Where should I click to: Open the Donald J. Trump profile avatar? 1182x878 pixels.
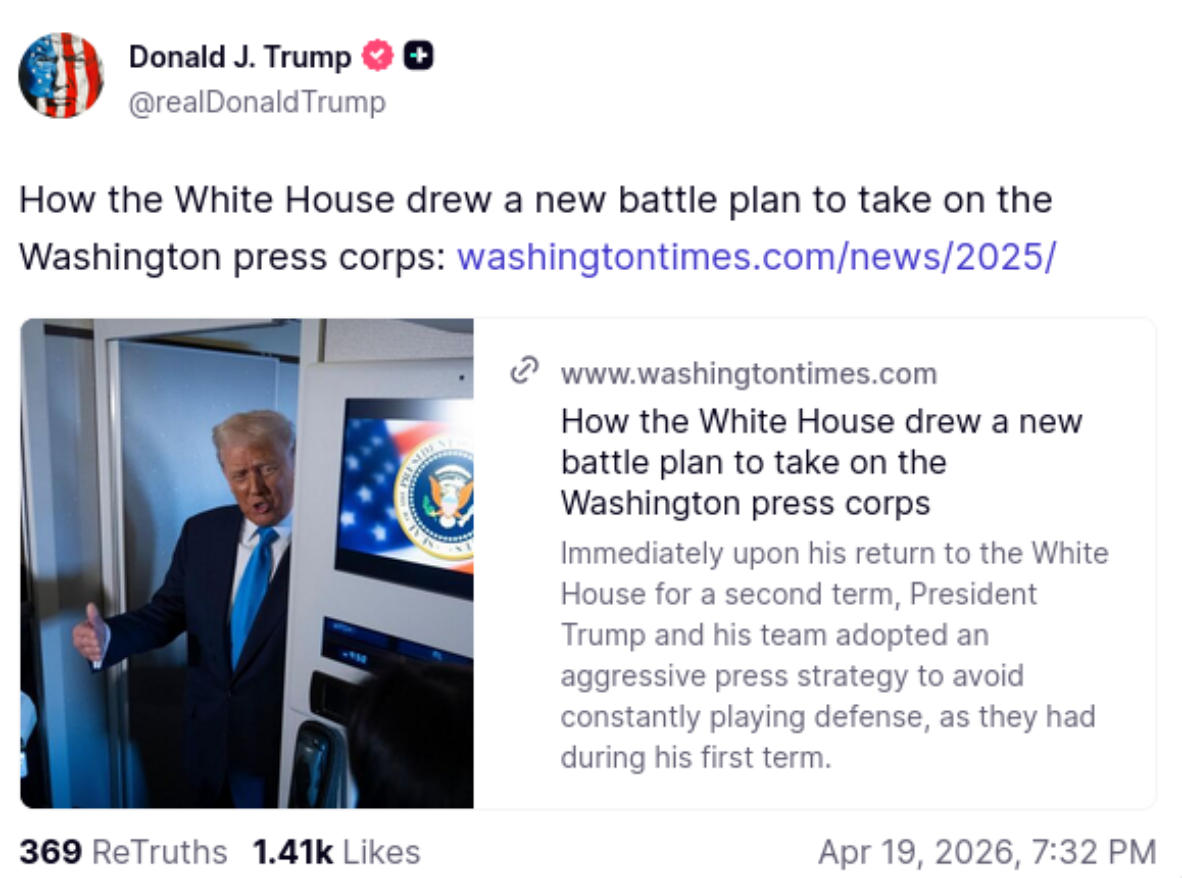(x=61, y=75)
